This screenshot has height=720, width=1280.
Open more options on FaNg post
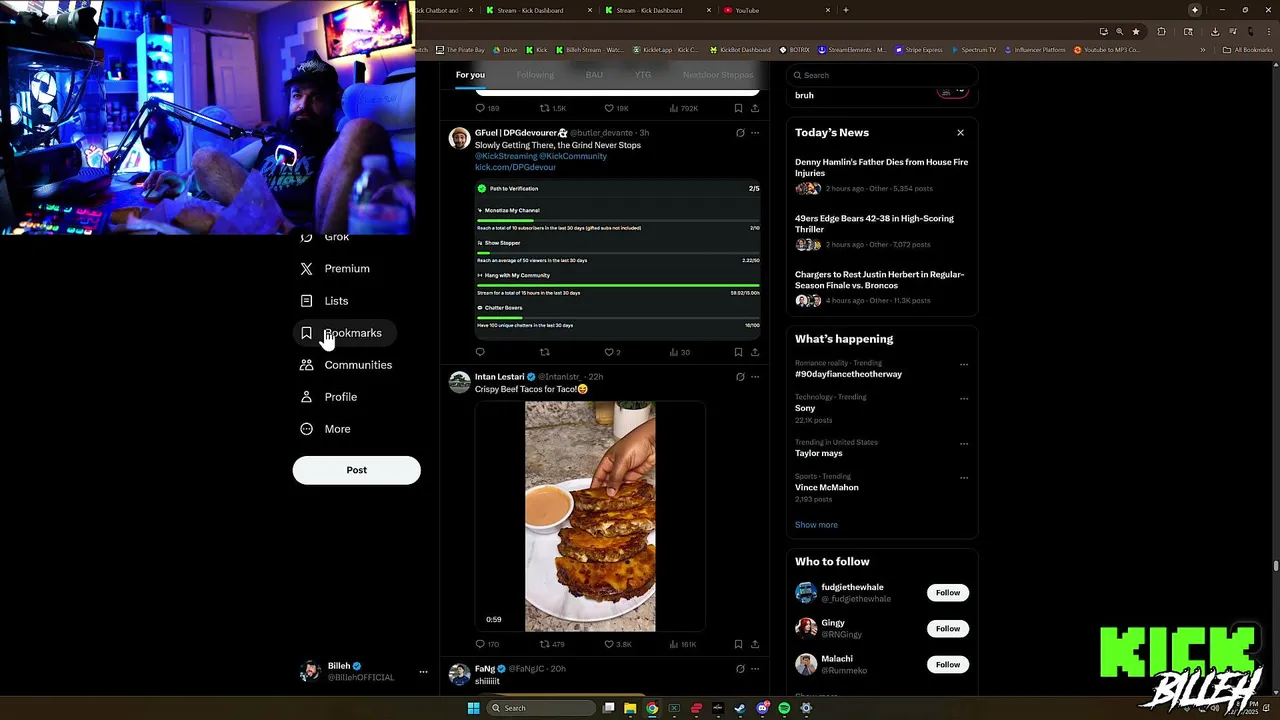coord(755,669)
